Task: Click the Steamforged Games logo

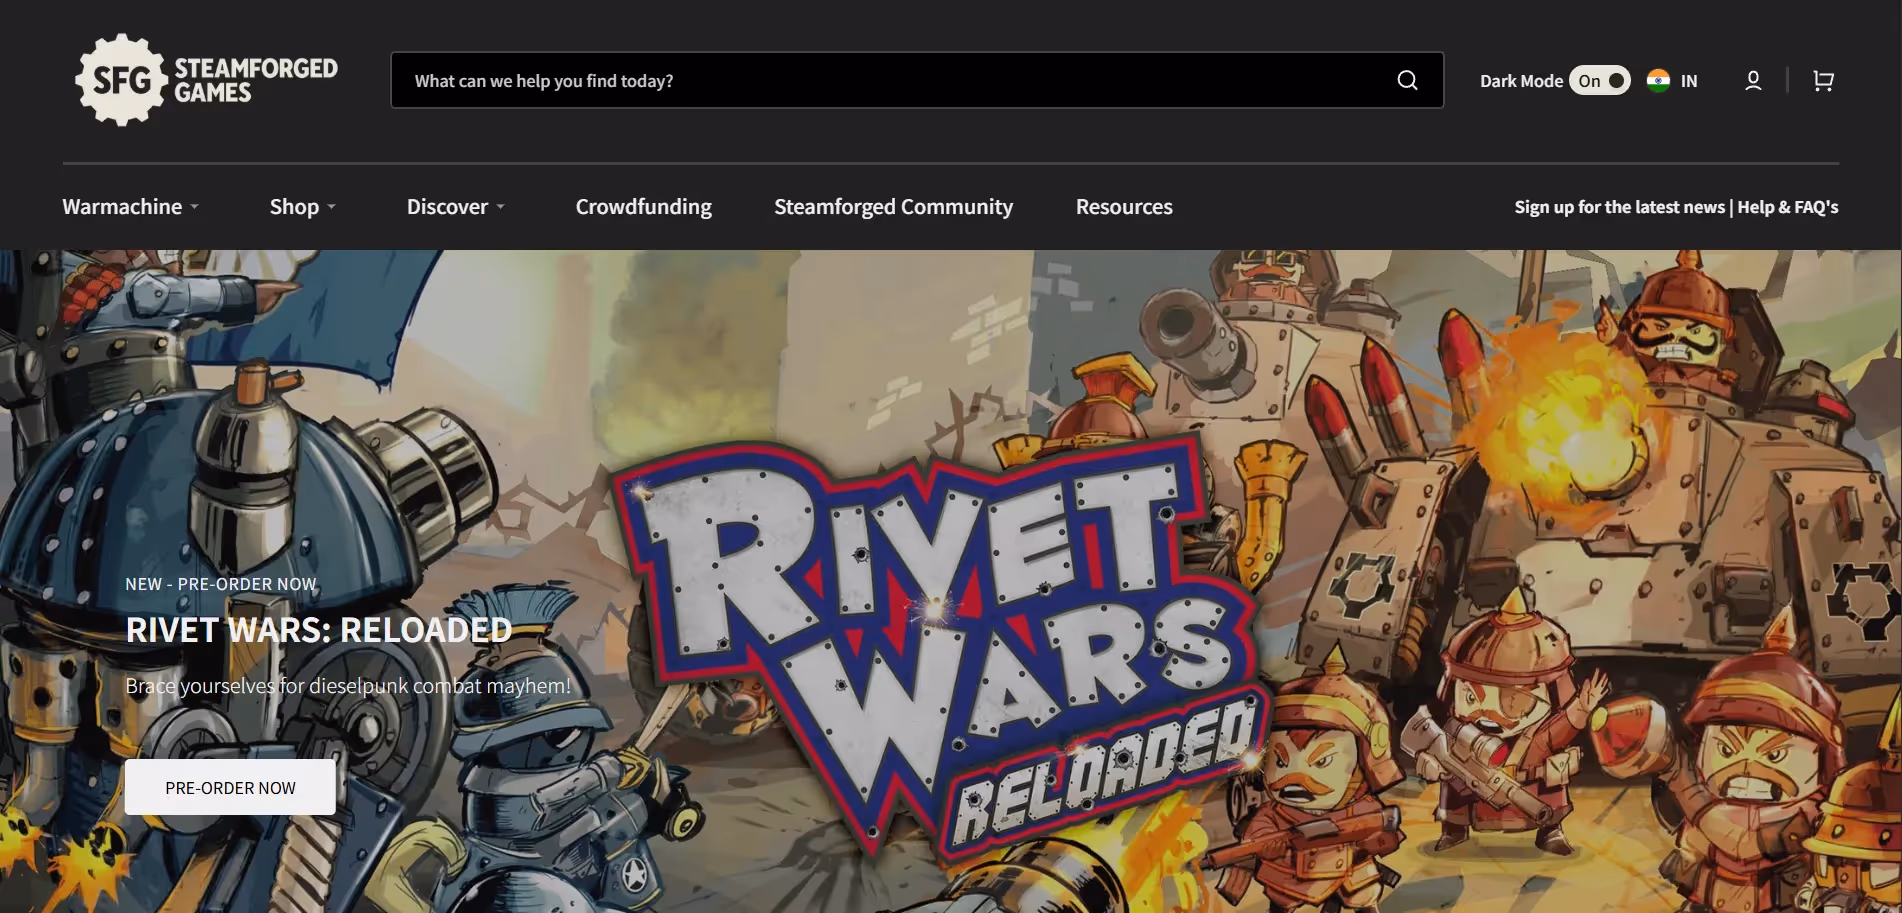Action: pyautogui.click(x=207, y=80)
